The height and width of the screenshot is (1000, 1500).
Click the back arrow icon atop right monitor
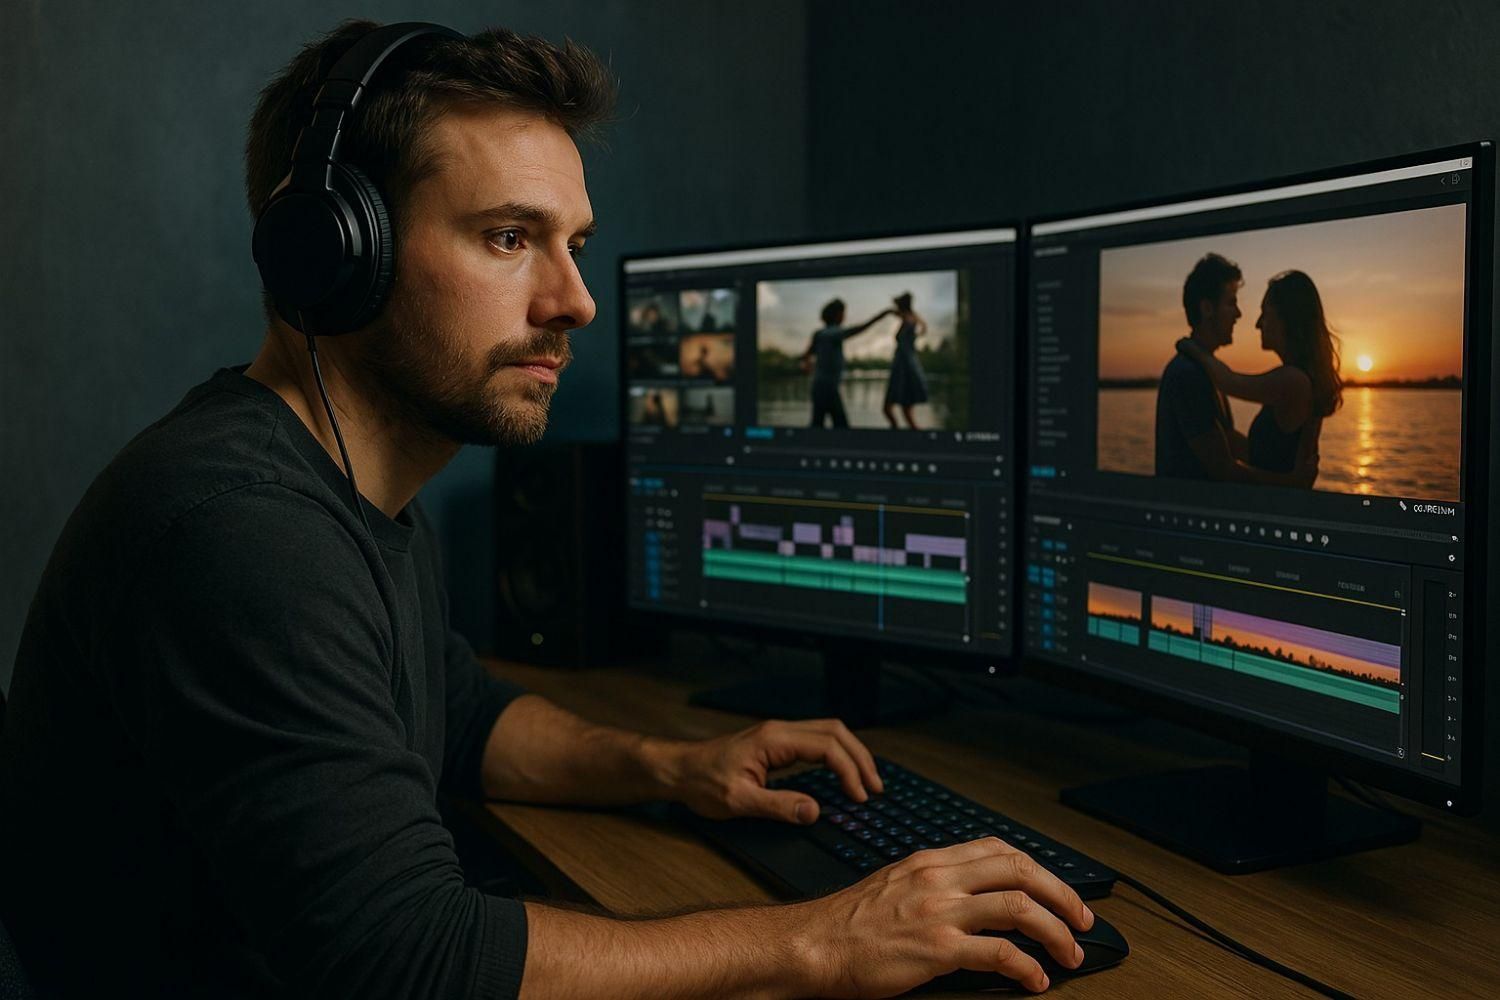pos(1441,181)
